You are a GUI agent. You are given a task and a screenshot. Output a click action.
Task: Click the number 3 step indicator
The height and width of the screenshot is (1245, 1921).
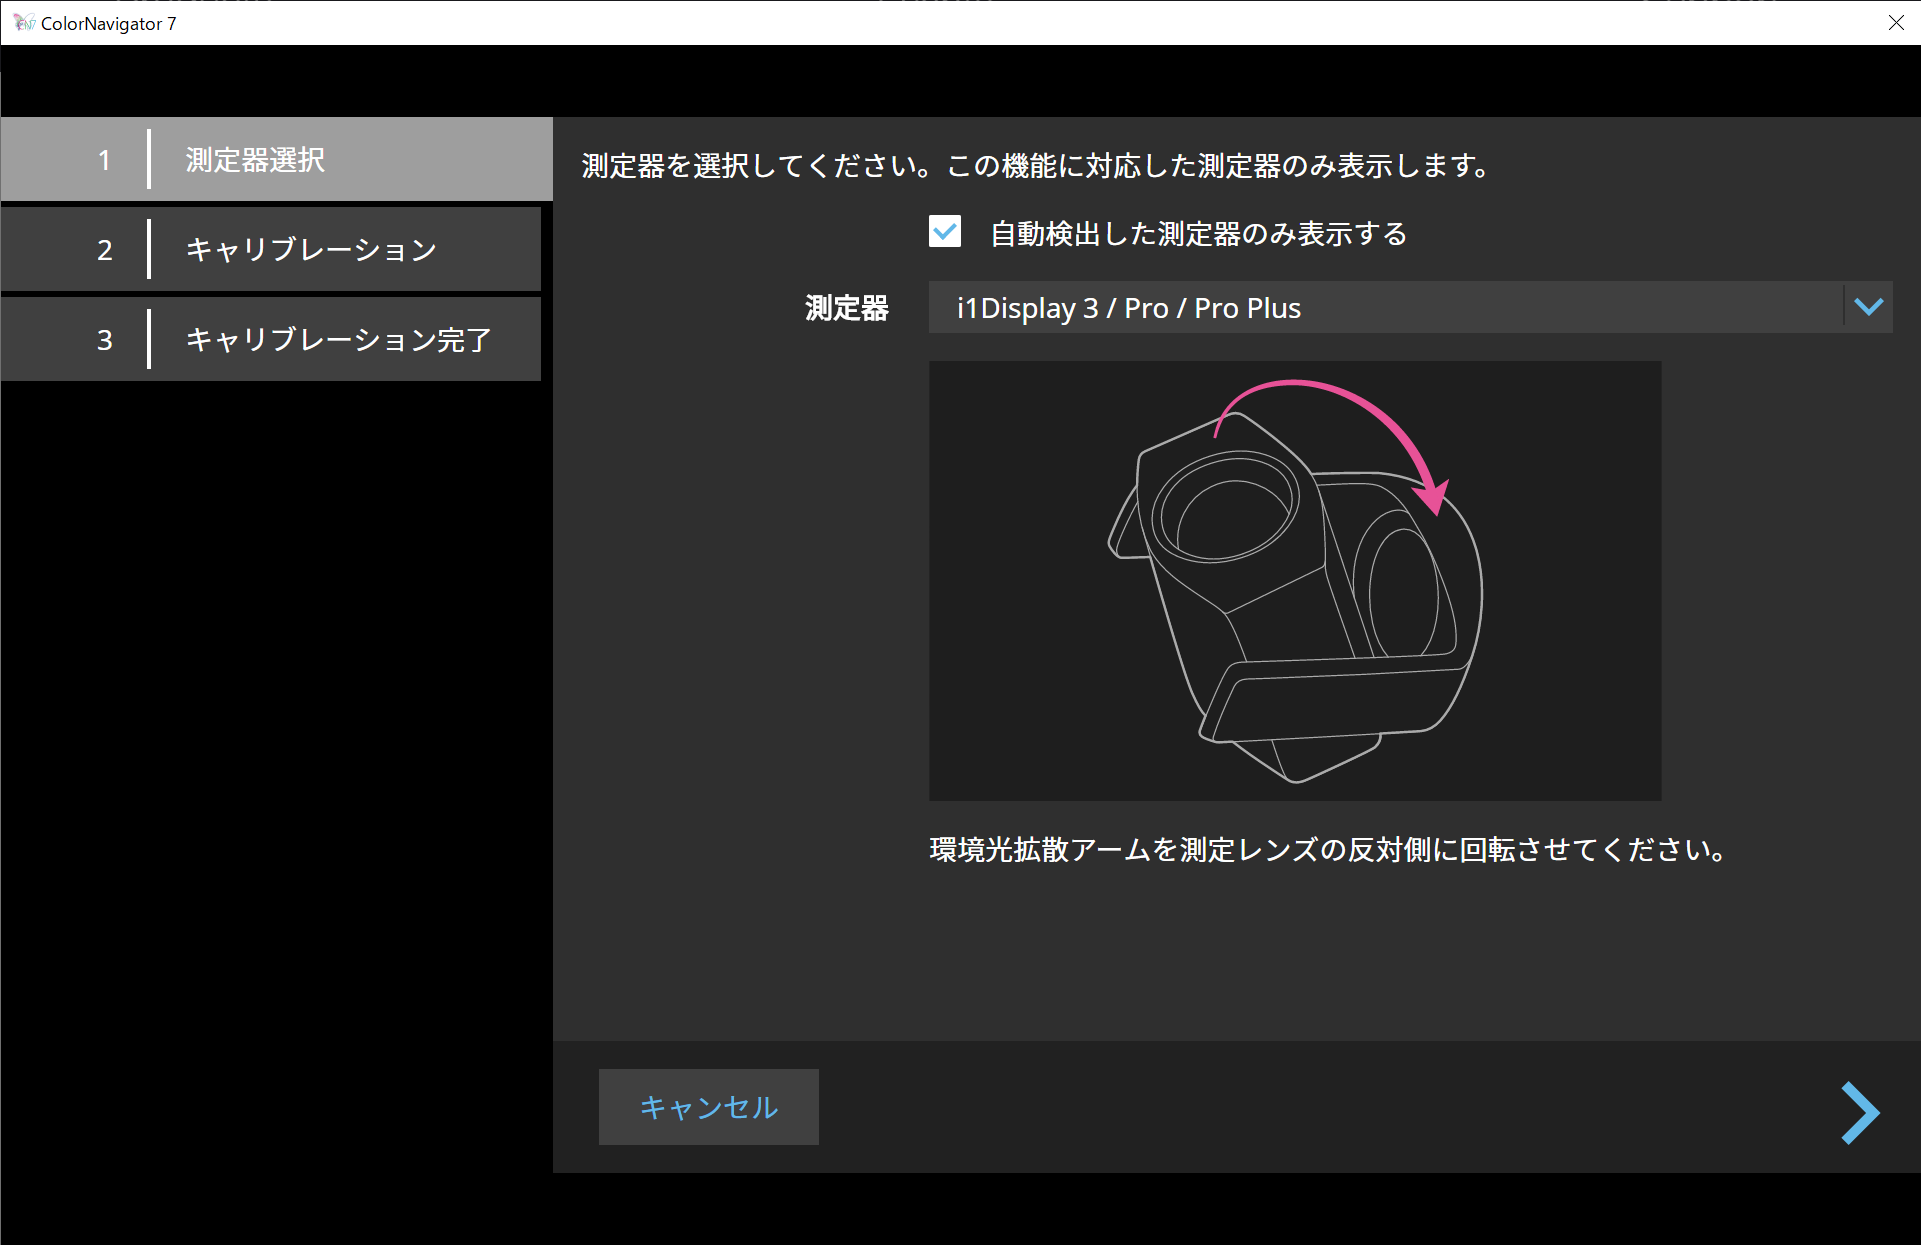[x=104, y=340]
